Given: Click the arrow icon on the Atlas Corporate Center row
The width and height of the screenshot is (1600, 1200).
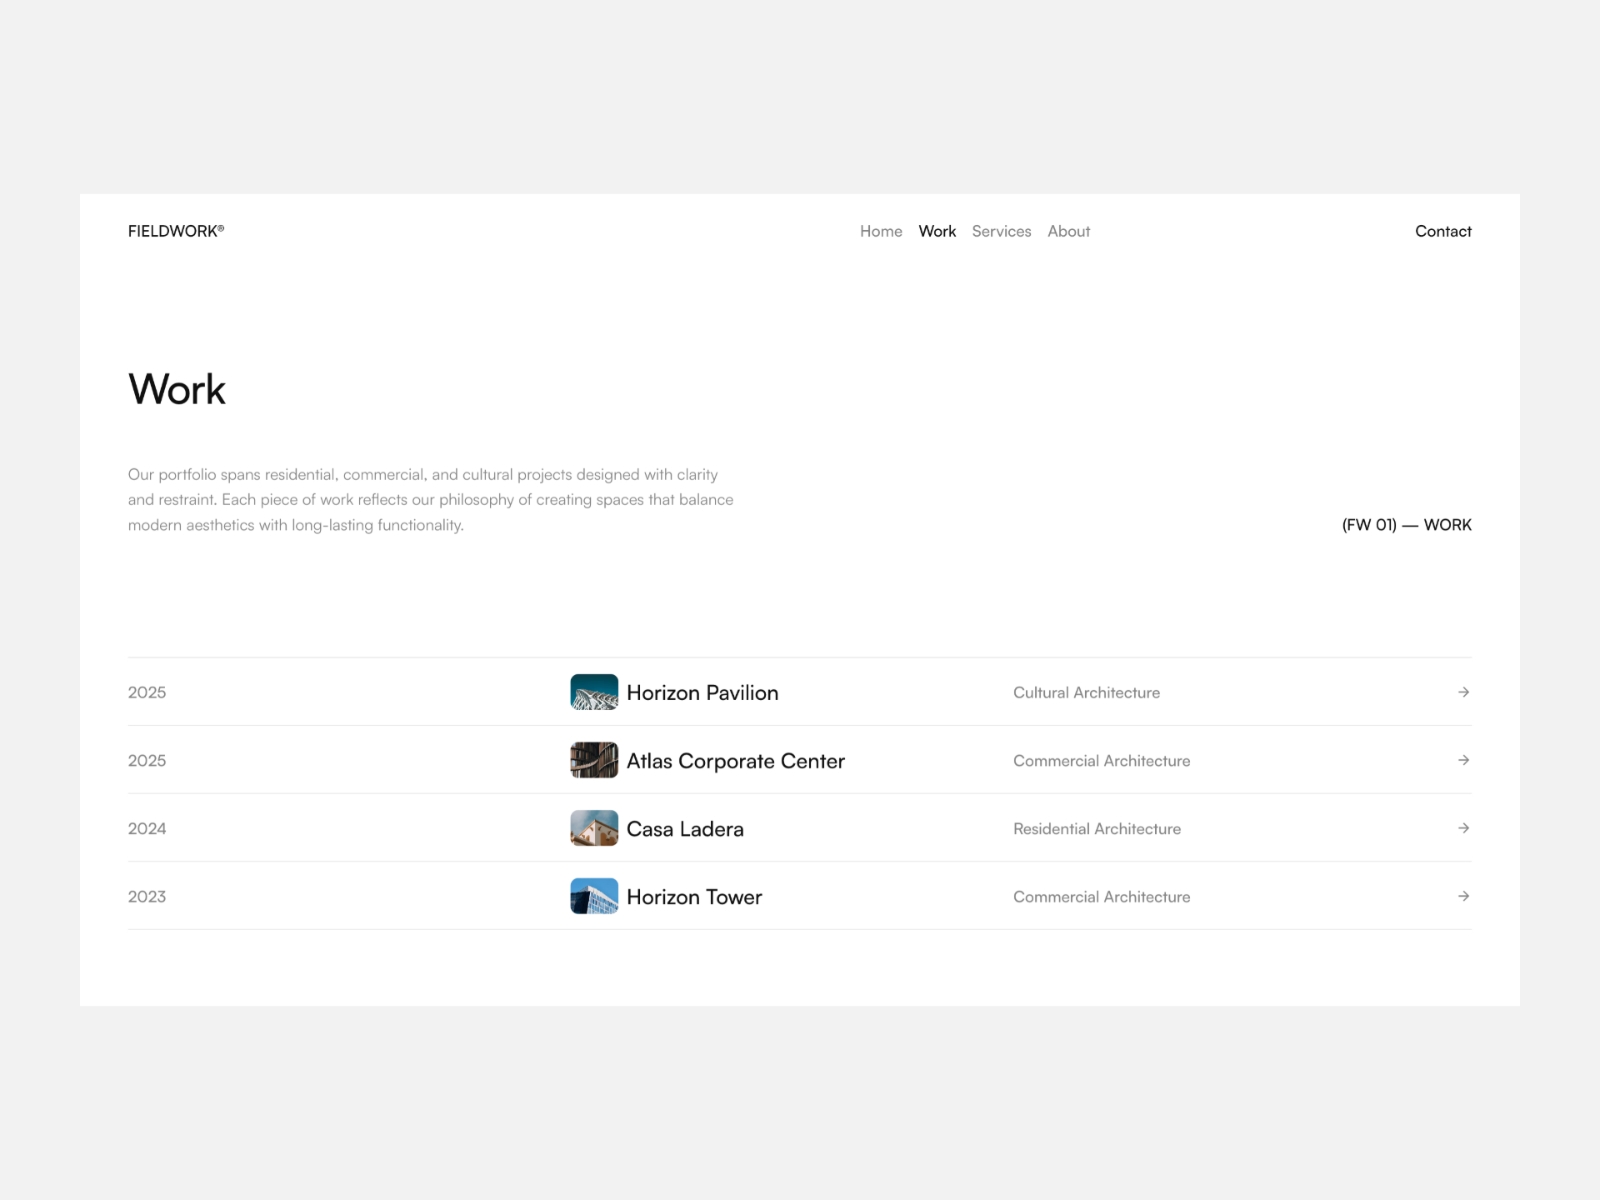Looking at the screenshot, I should [x=1464, y=760].
